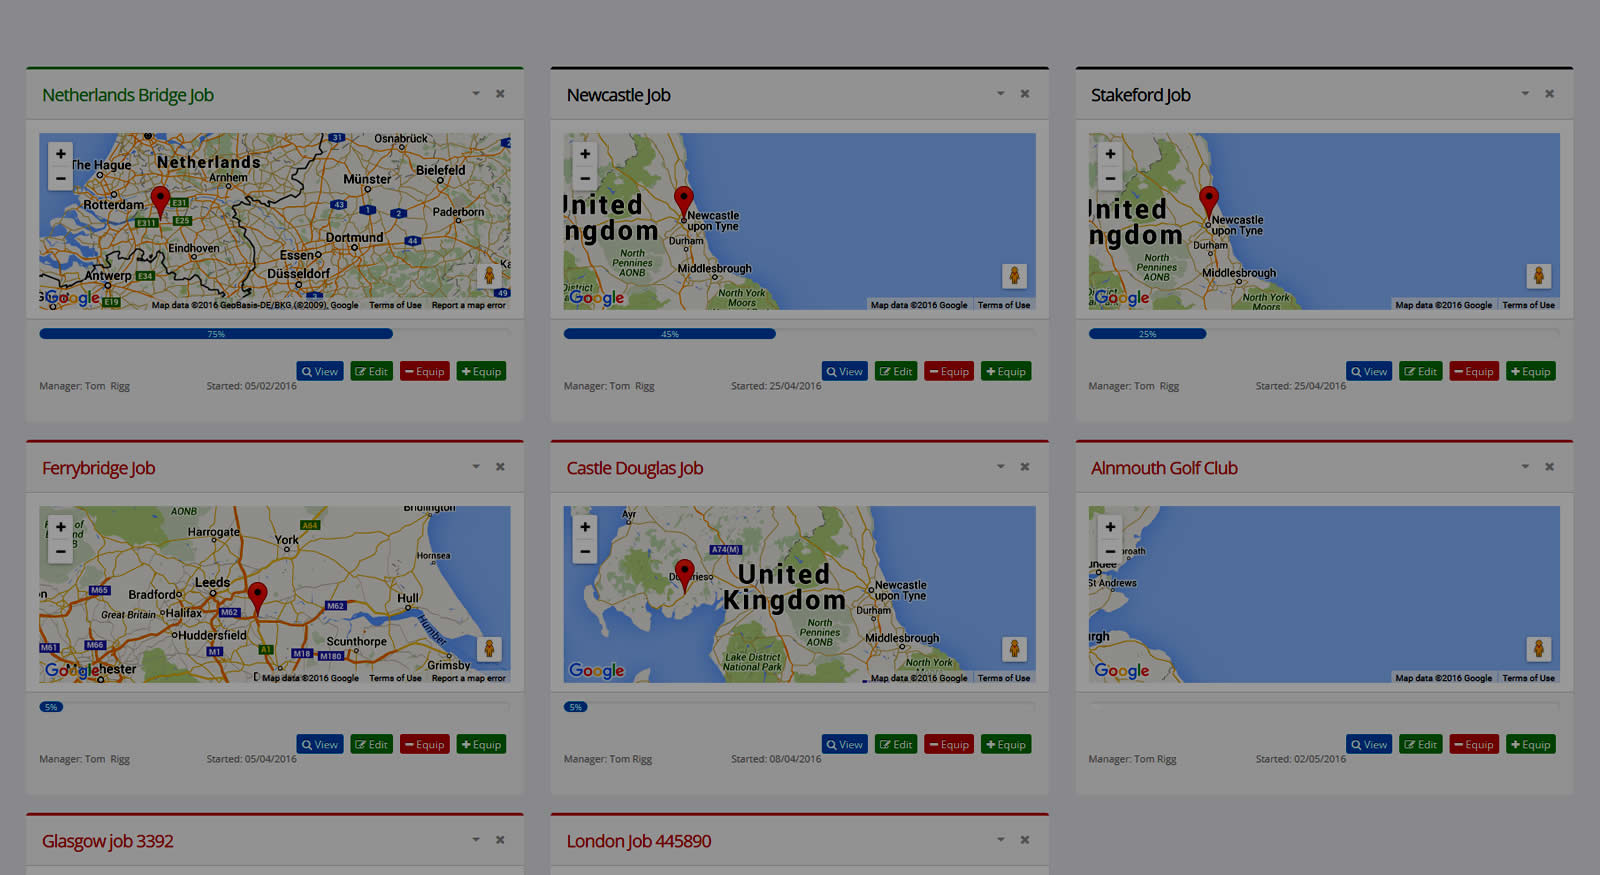Zoom out on Stakeford Job map
Screen dimensions: 1600x875
pyautogui.click(x=1110, y=178)
